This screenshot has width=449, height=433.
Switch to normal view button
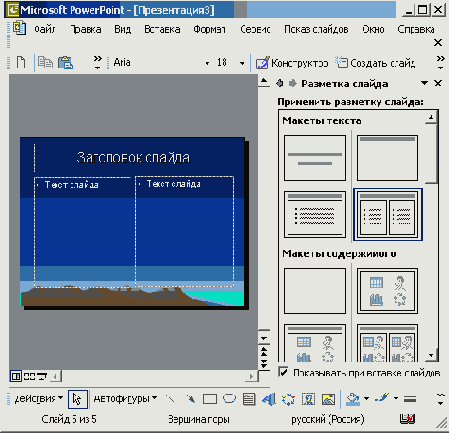coord(15,376)
